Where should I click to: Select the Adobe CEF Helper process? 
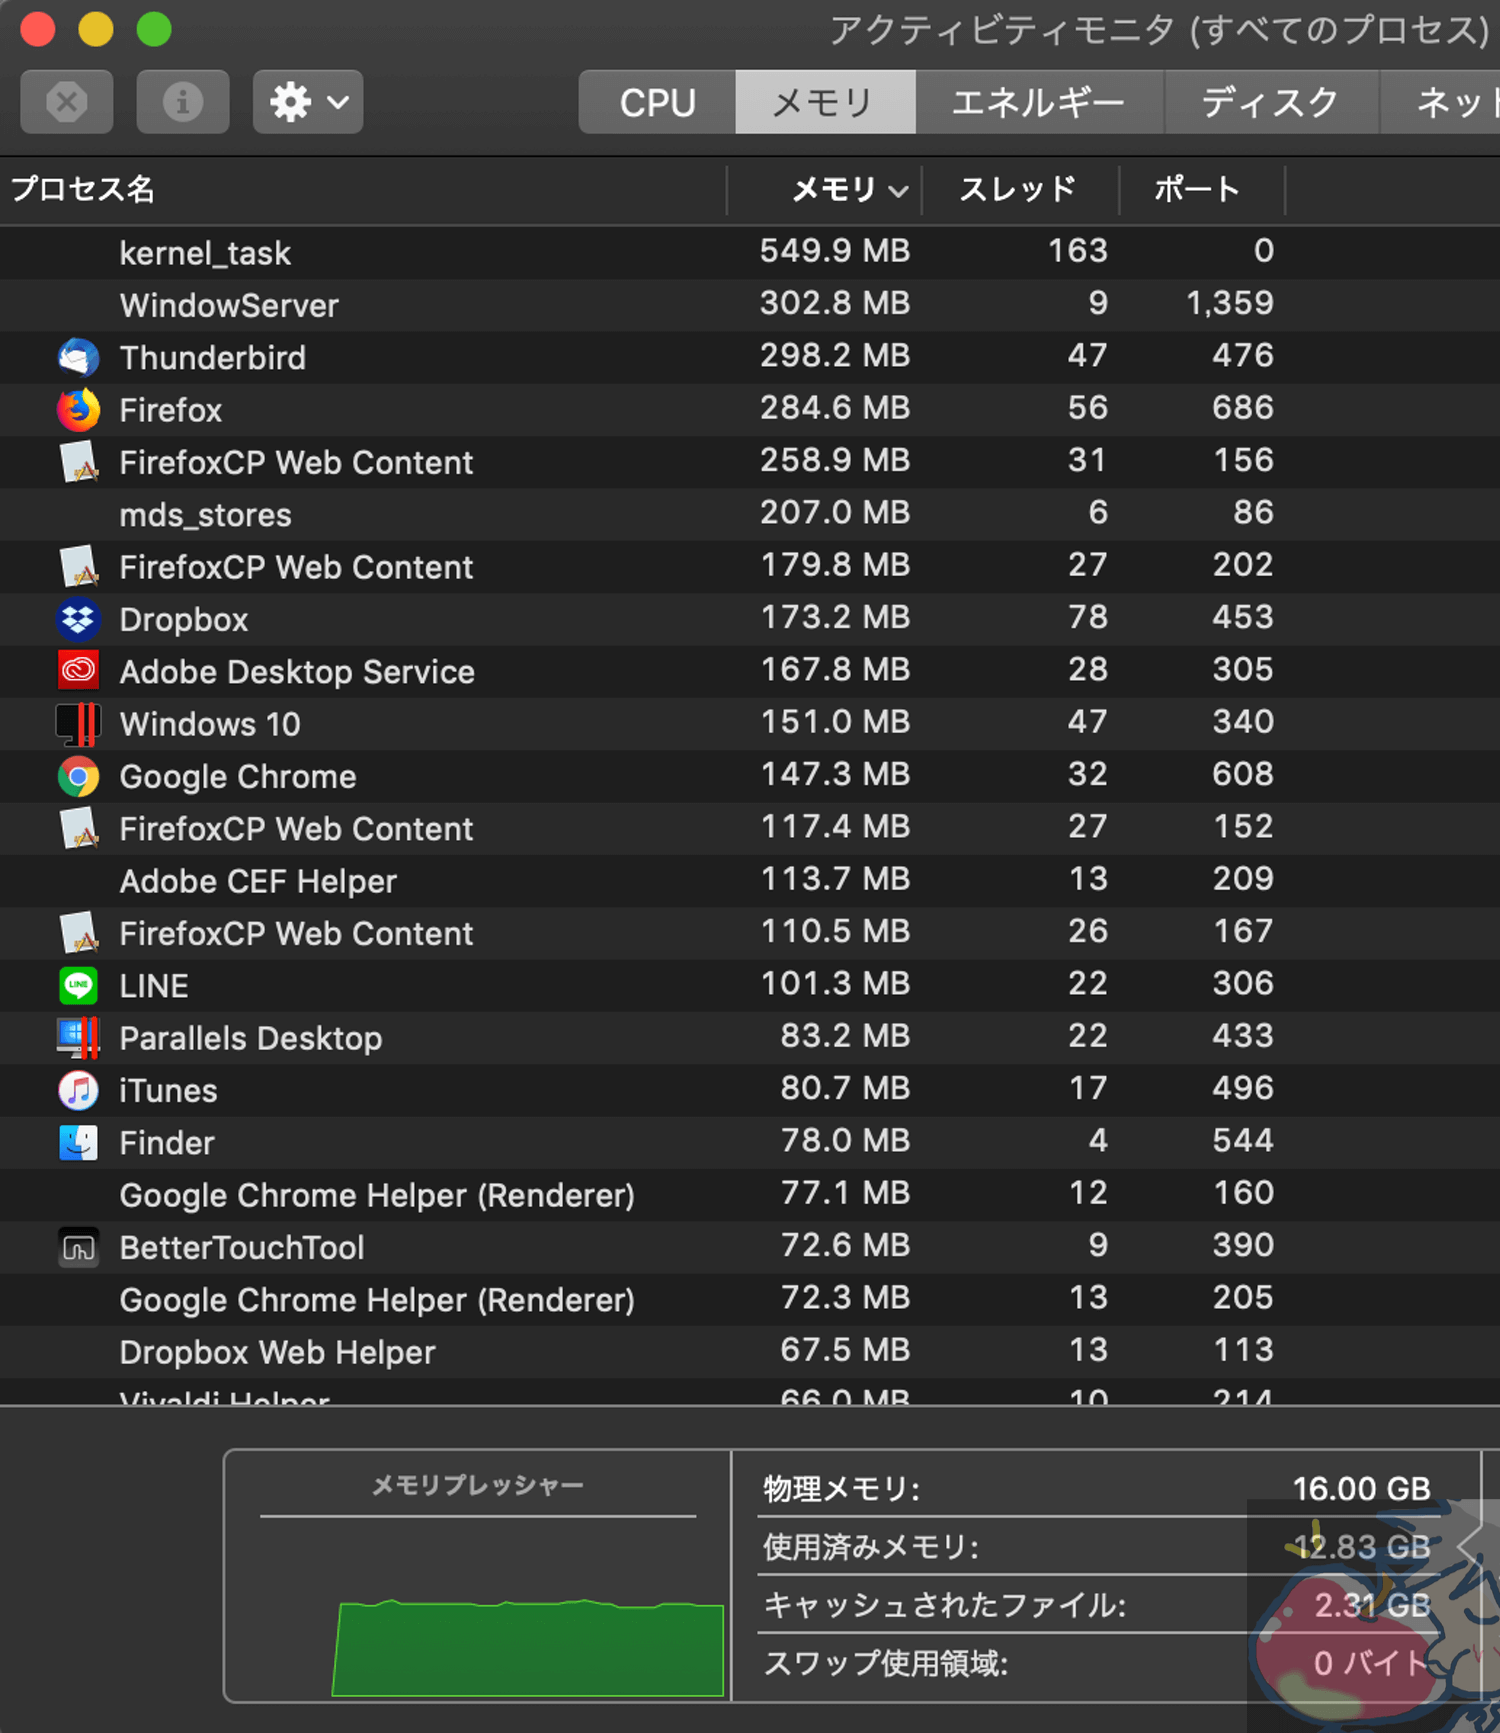(258, 881)
